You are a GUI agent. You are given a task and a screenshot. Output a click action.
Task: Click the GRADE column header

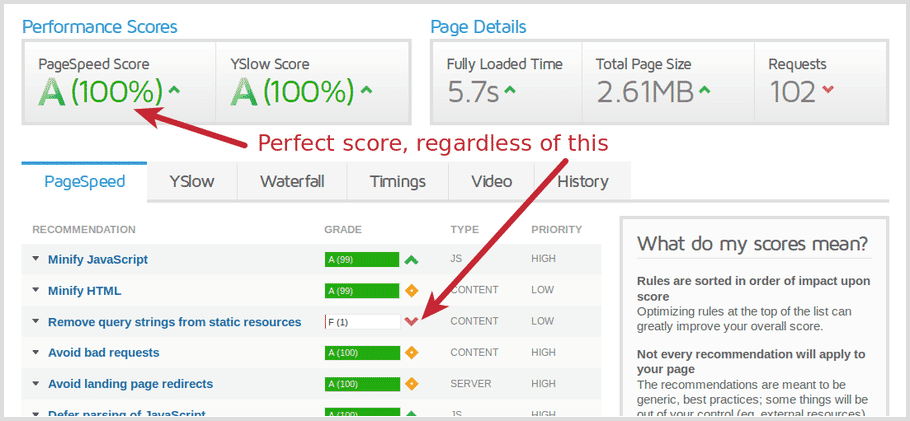pos(343,230)
